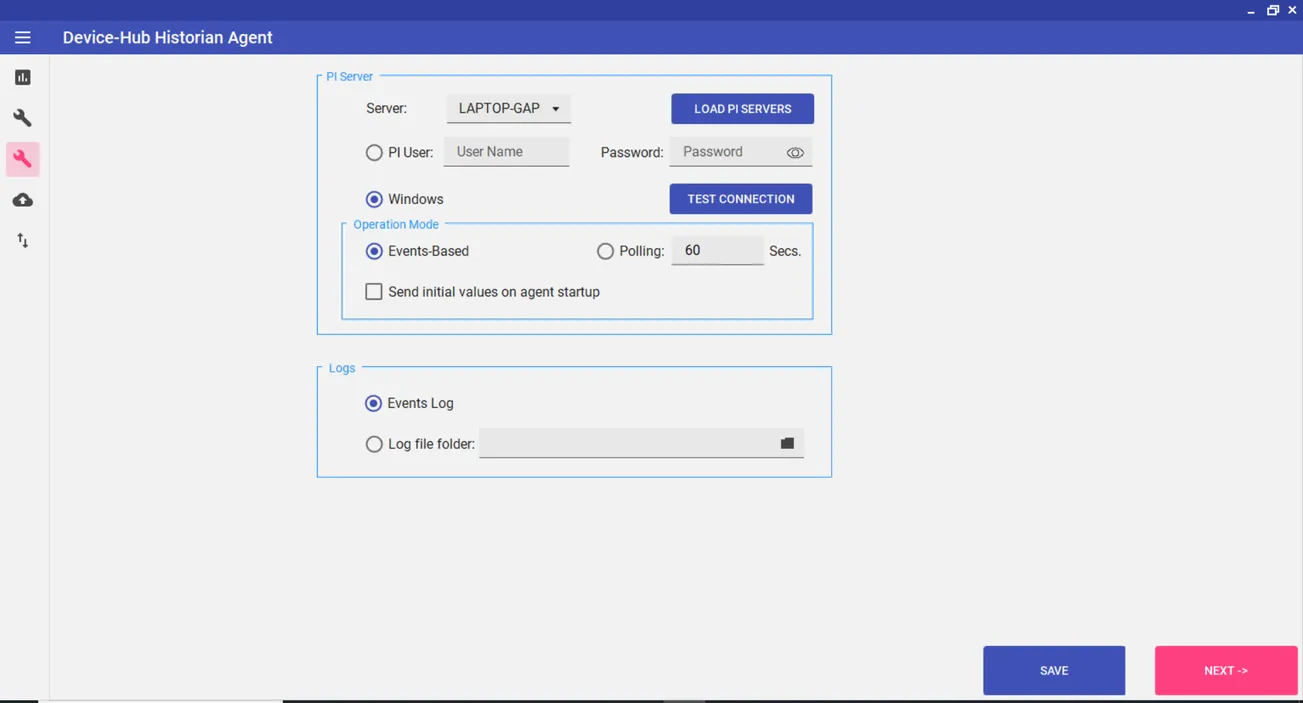This screenshot has width=1303, height=703.
Task: Open the up-down arrows transfer sidebar icon
Action: point(23,241)
